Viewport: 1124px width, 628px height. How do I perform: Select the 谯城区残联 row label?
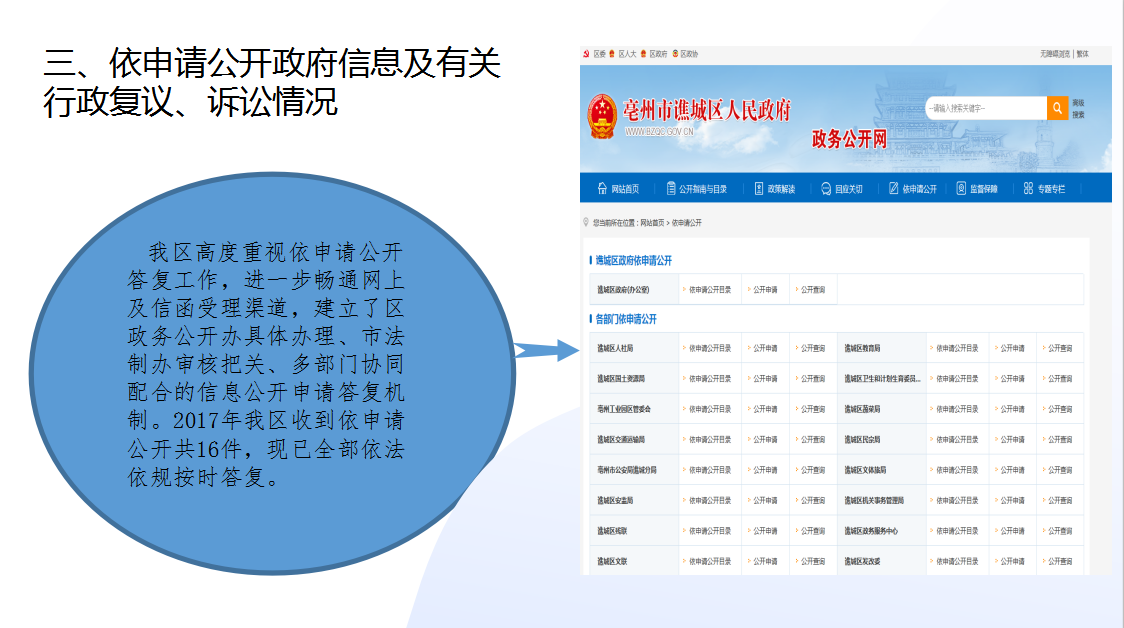pyautogui.click(x=612, y=531)
